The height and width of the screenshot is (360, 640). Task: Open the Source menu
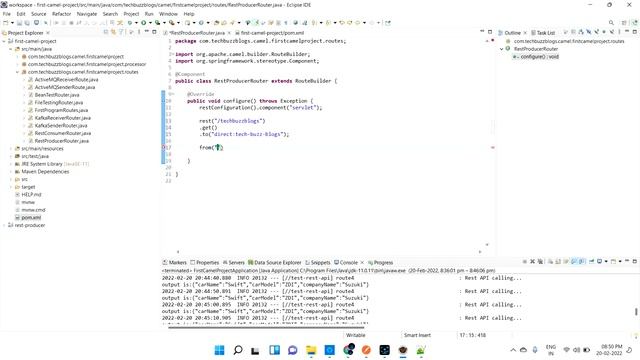[x=38, y=14]
